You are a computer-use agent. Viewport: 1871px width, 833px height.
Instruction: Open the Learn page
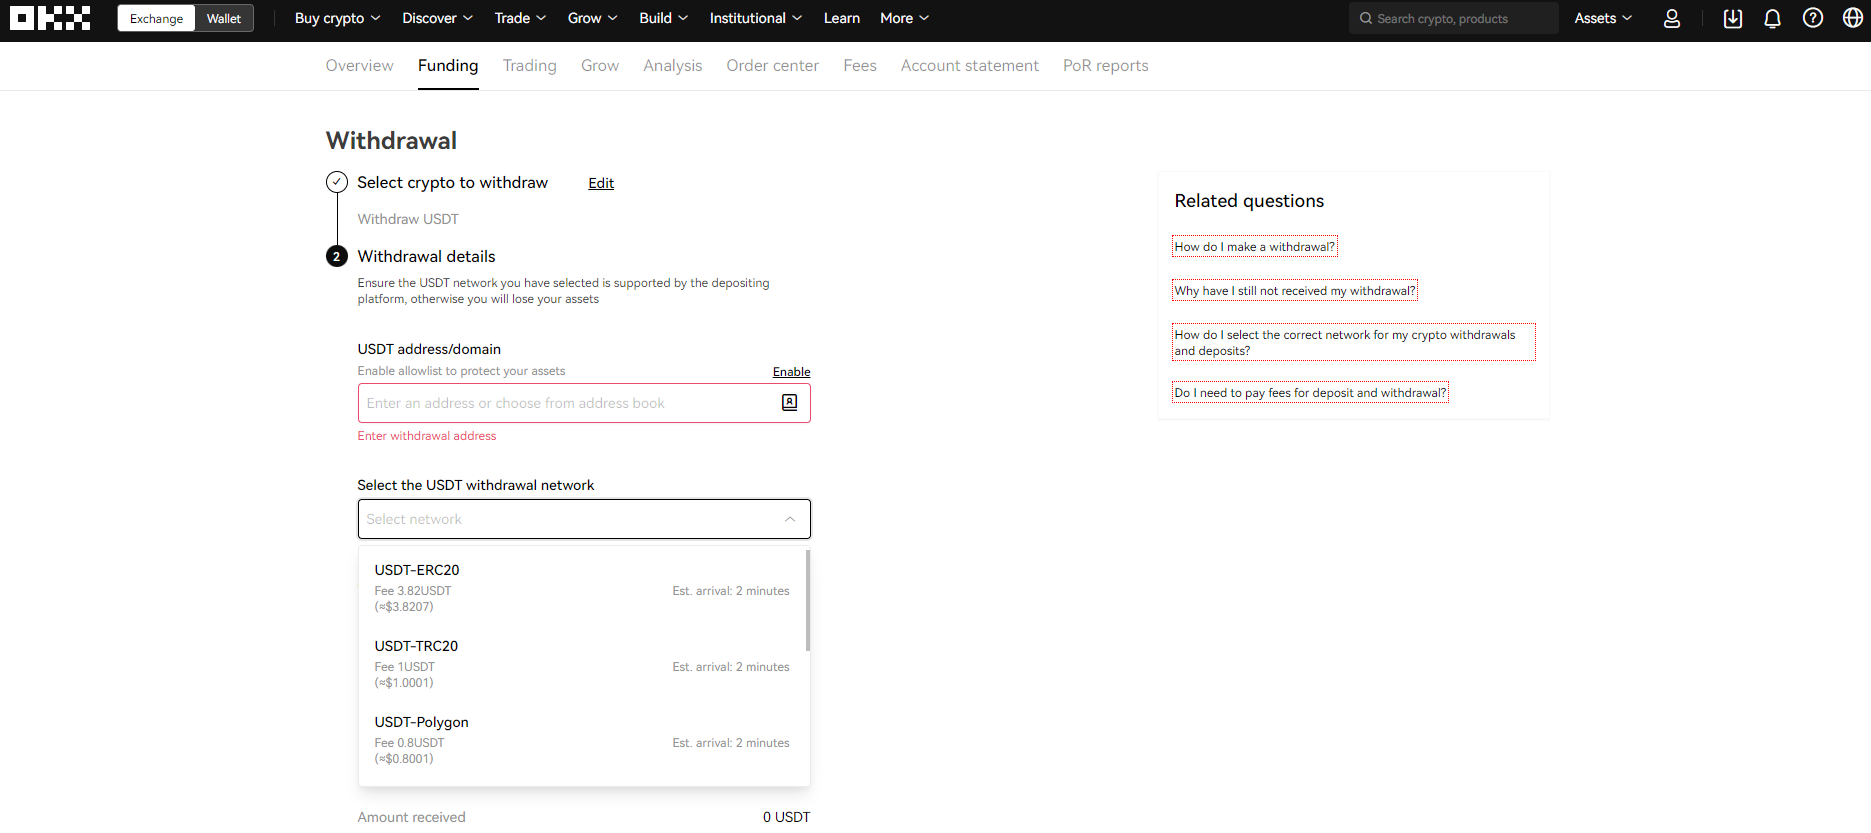841,18
